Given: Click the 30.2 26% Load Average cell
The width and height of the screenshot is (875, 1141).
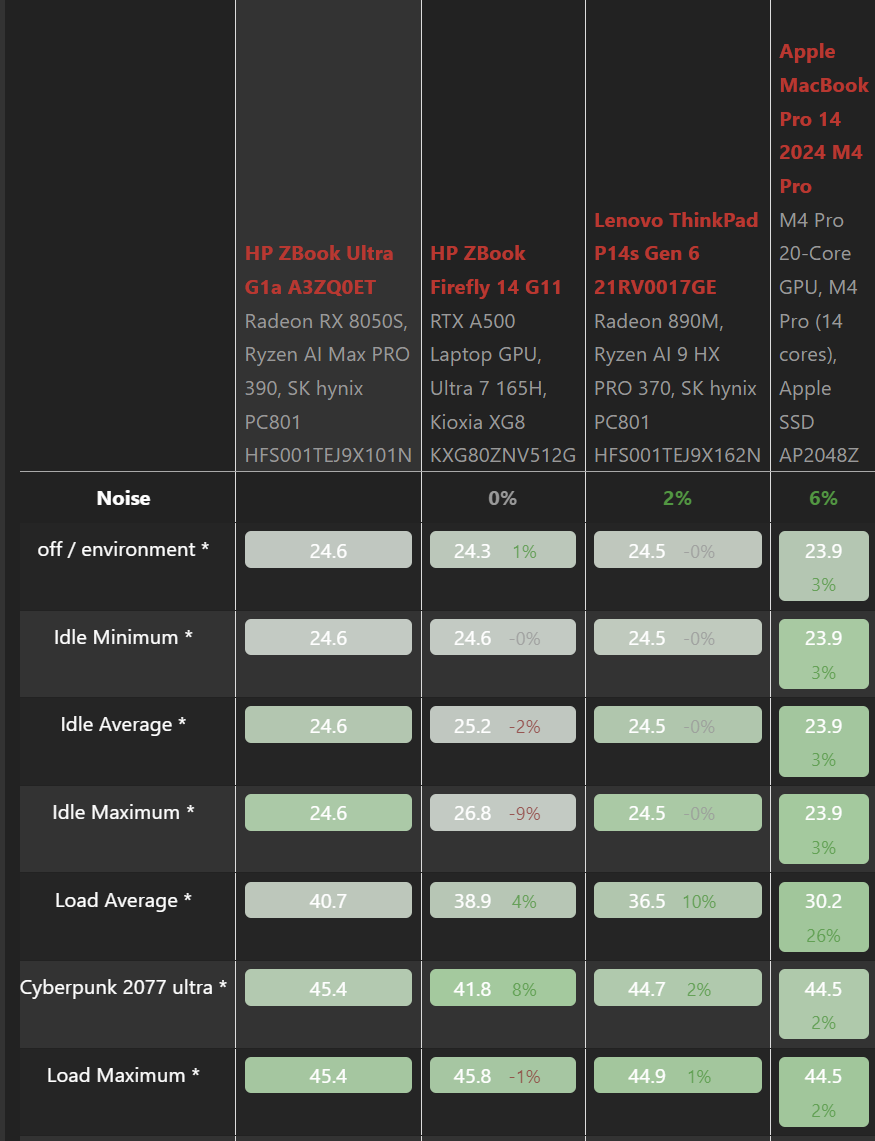Looking at the screenshot, I should click(823, 917).
